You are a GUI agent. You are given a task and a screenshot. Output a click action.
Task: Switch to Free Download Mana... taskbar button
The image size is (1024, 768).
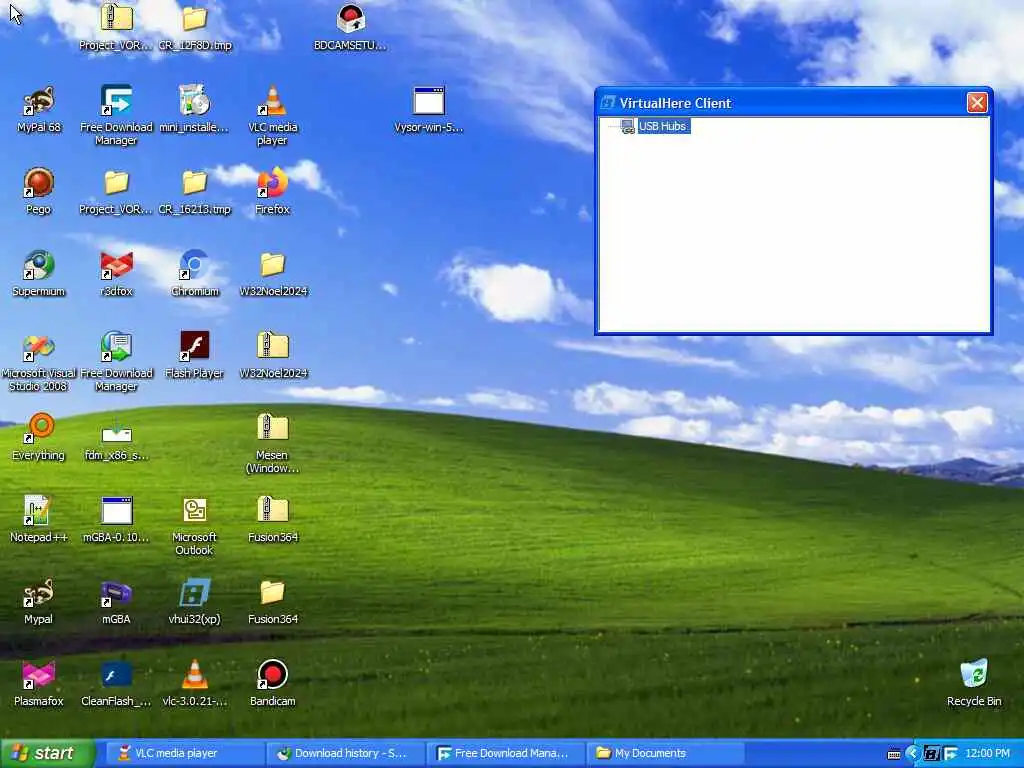click(505, 753)
